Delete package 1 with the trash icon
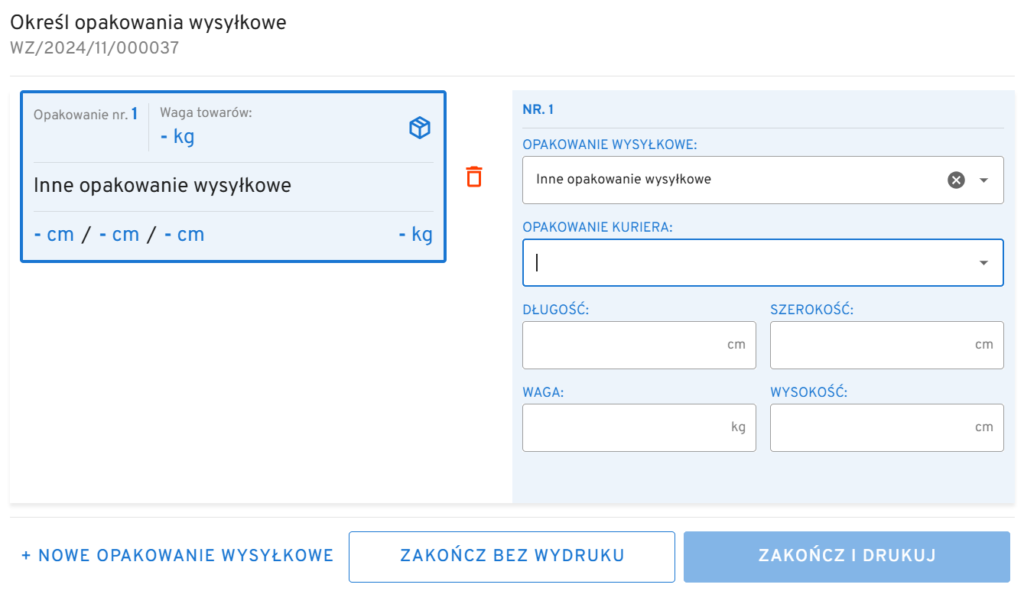 [x=474, y=177]
